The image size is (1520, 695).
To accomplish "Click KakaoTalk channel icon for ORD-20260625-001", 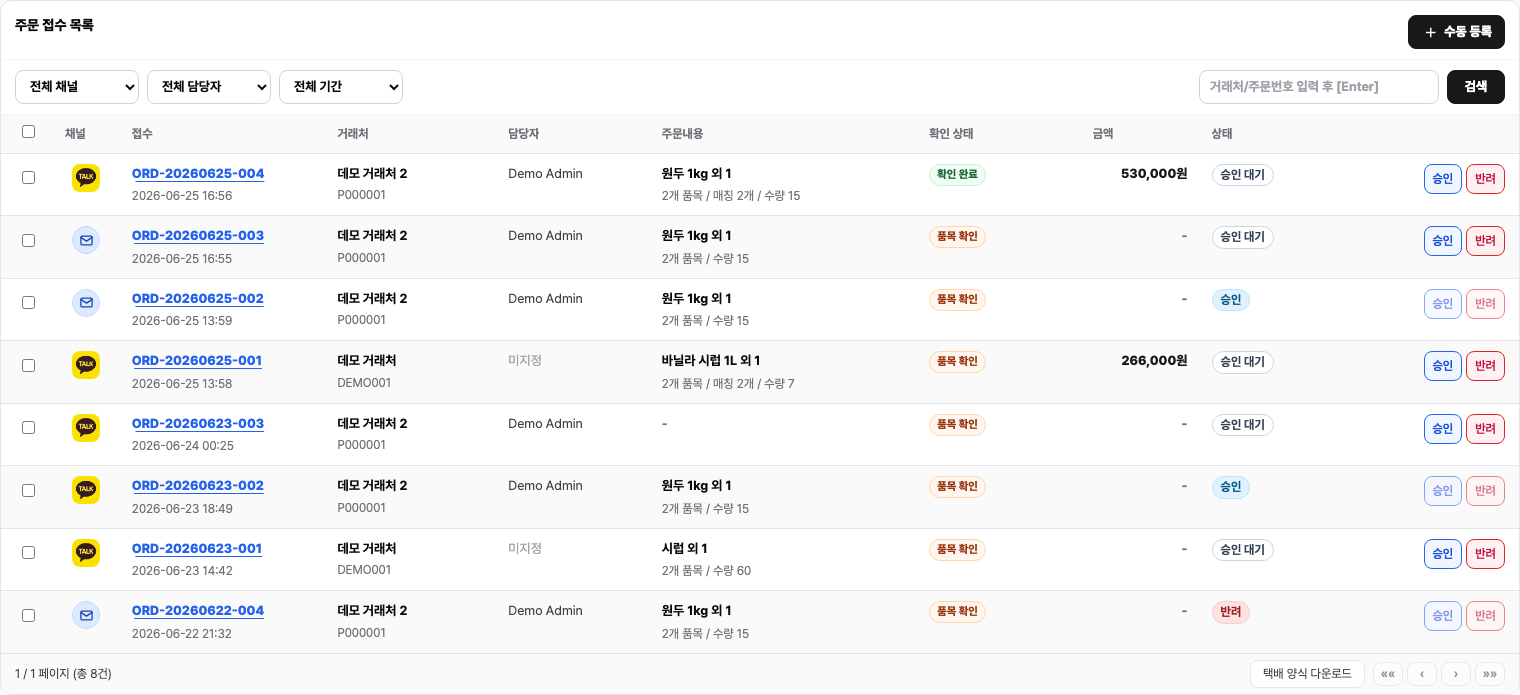I will click(86, 365).
